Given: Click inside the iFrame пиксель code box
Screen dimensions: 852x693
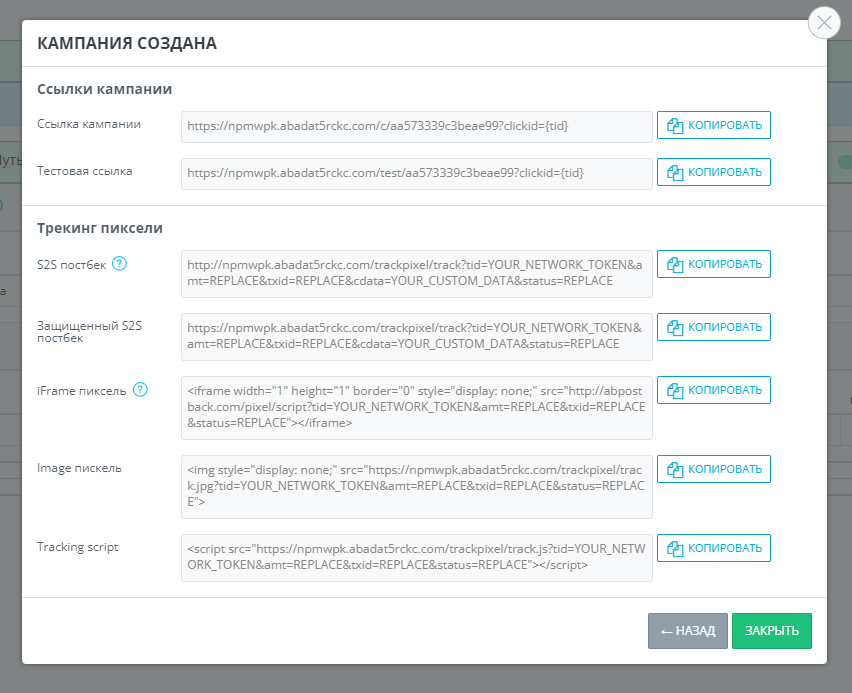Looking at the screenshot, I should coord(416,407).
